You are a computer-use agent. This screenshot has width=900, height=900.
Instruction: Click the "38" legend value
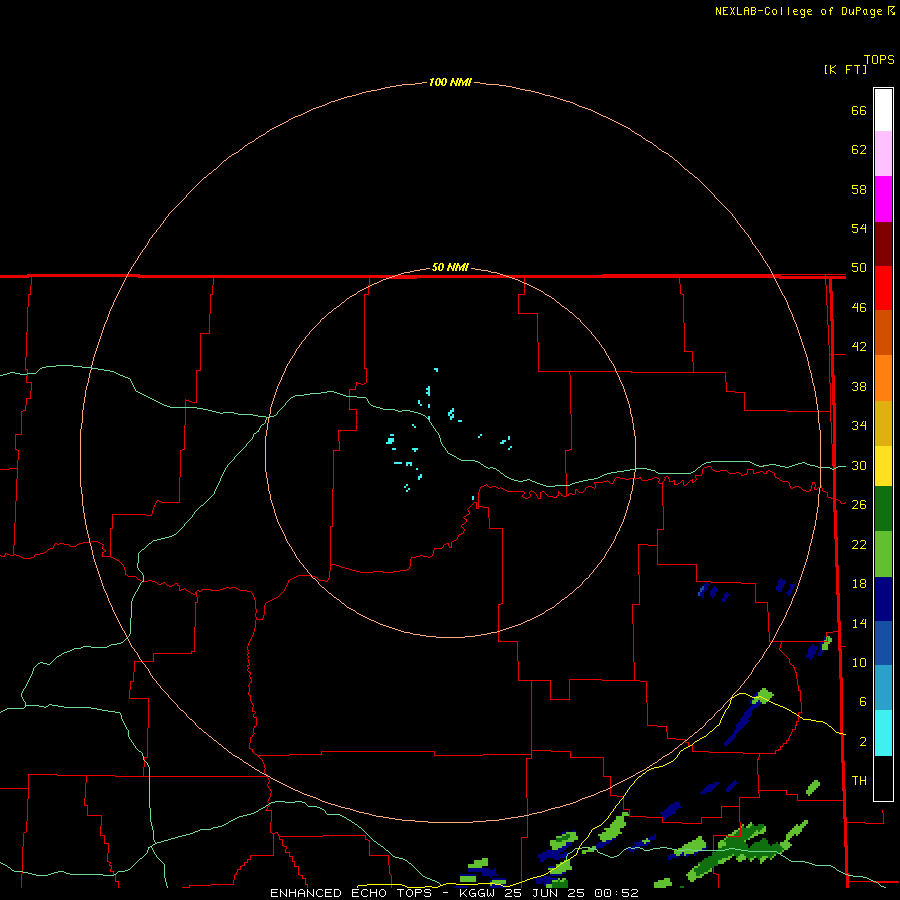859,387
